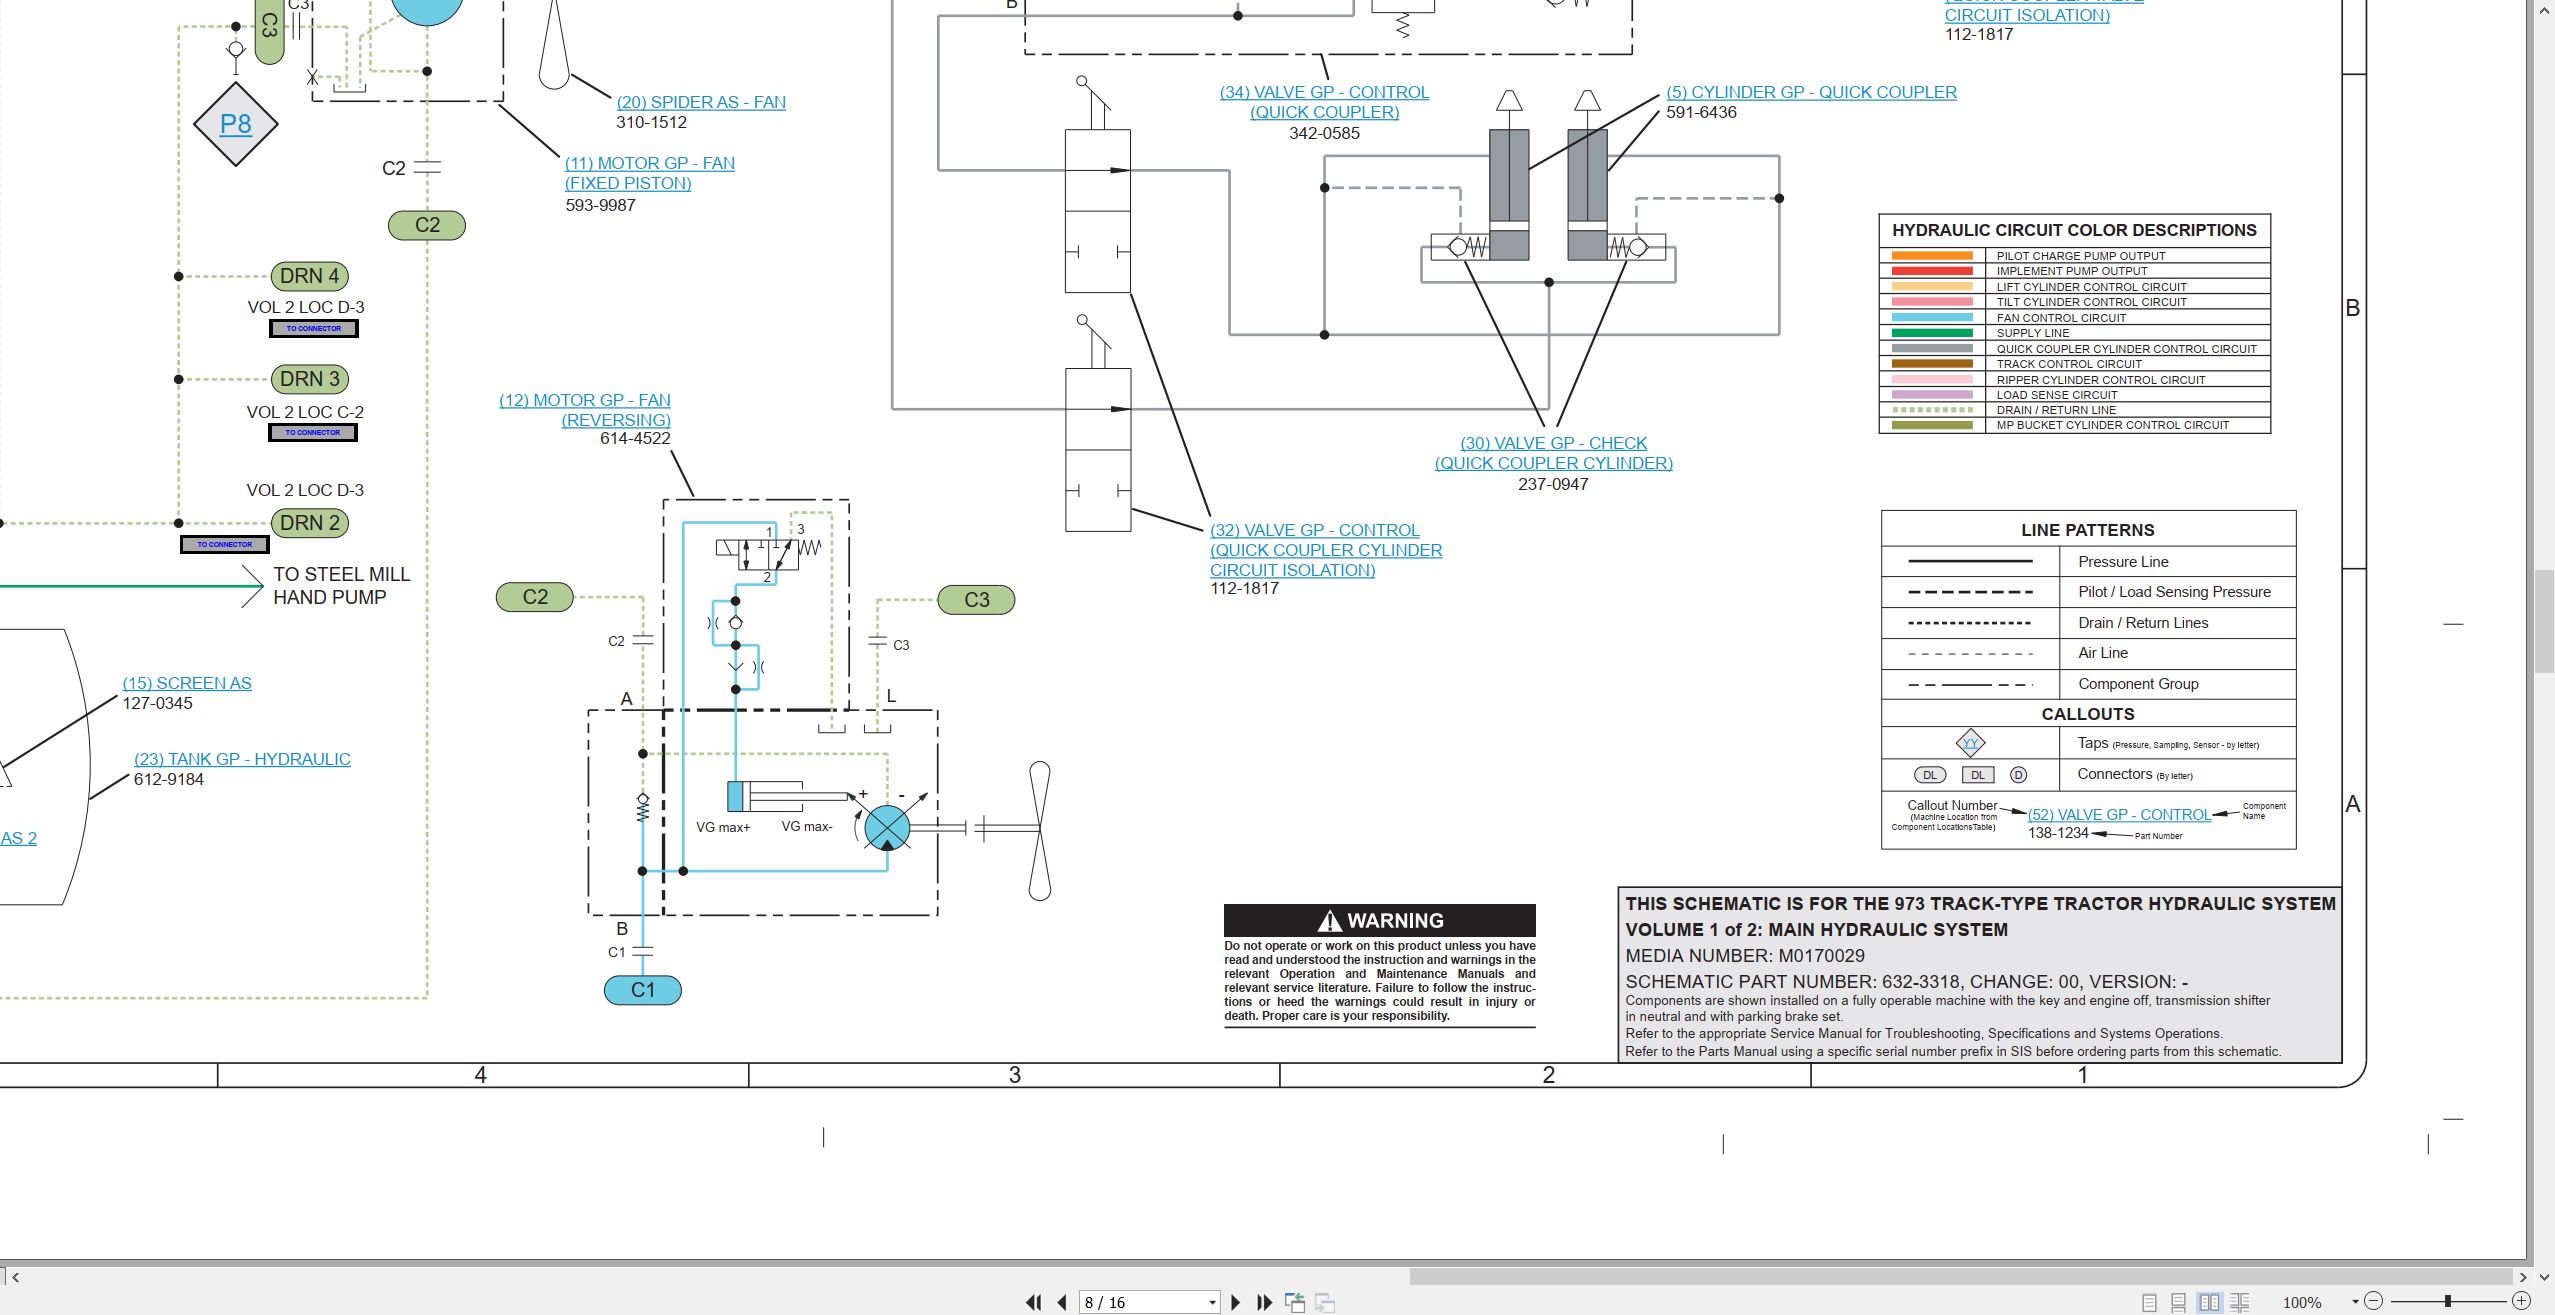Click the previous view navigation icon
2555x1315 pixels.
point(1295,1302)
